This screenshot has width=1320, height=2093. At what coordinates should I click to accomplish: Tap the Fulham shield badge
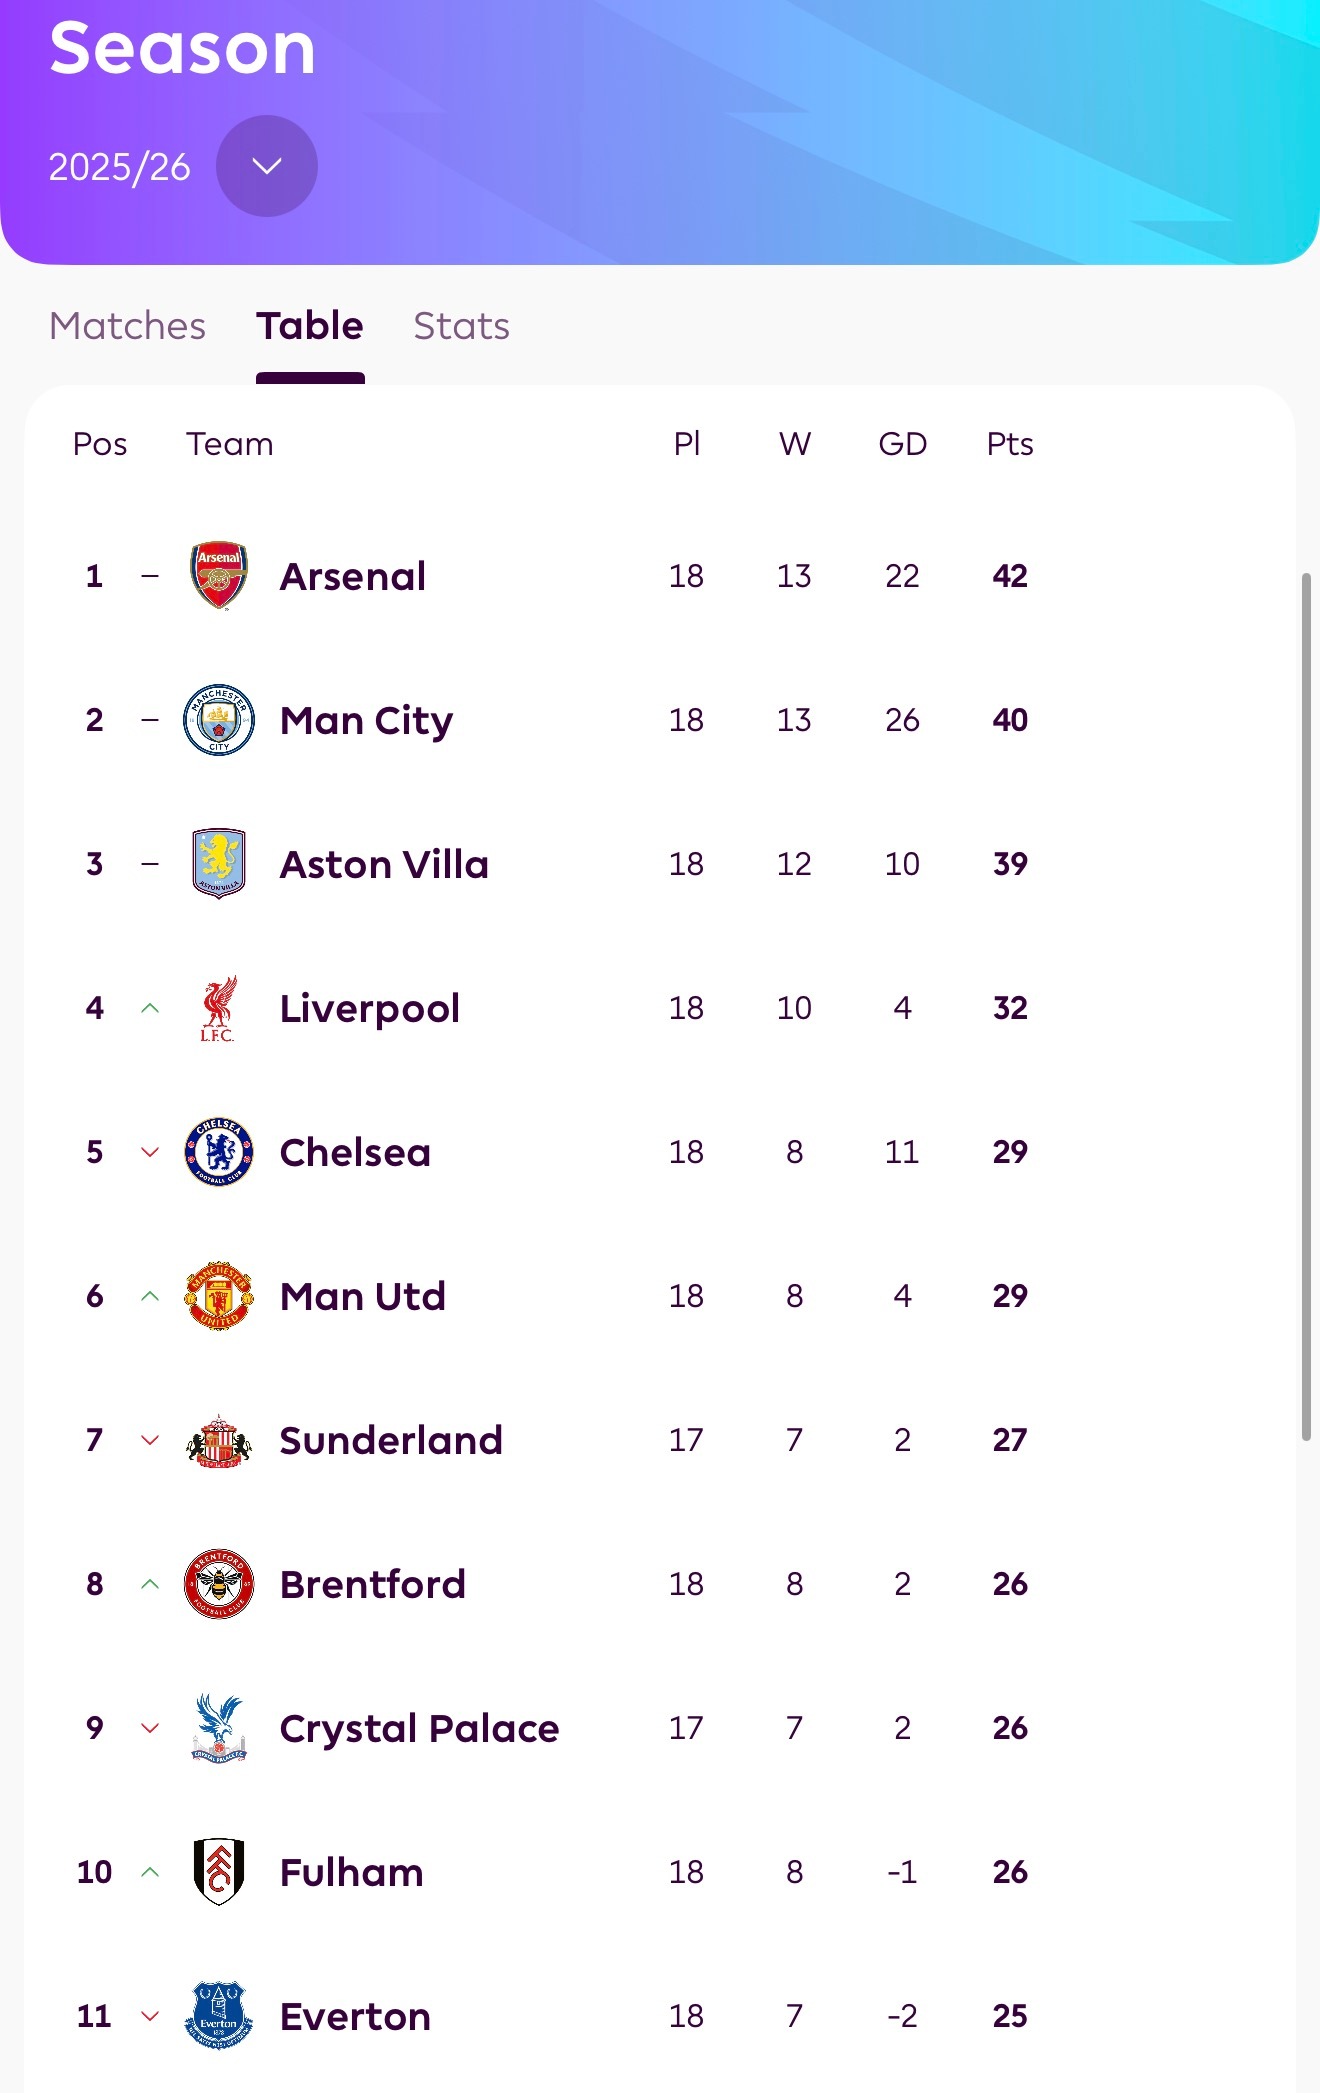point(219,1872)
